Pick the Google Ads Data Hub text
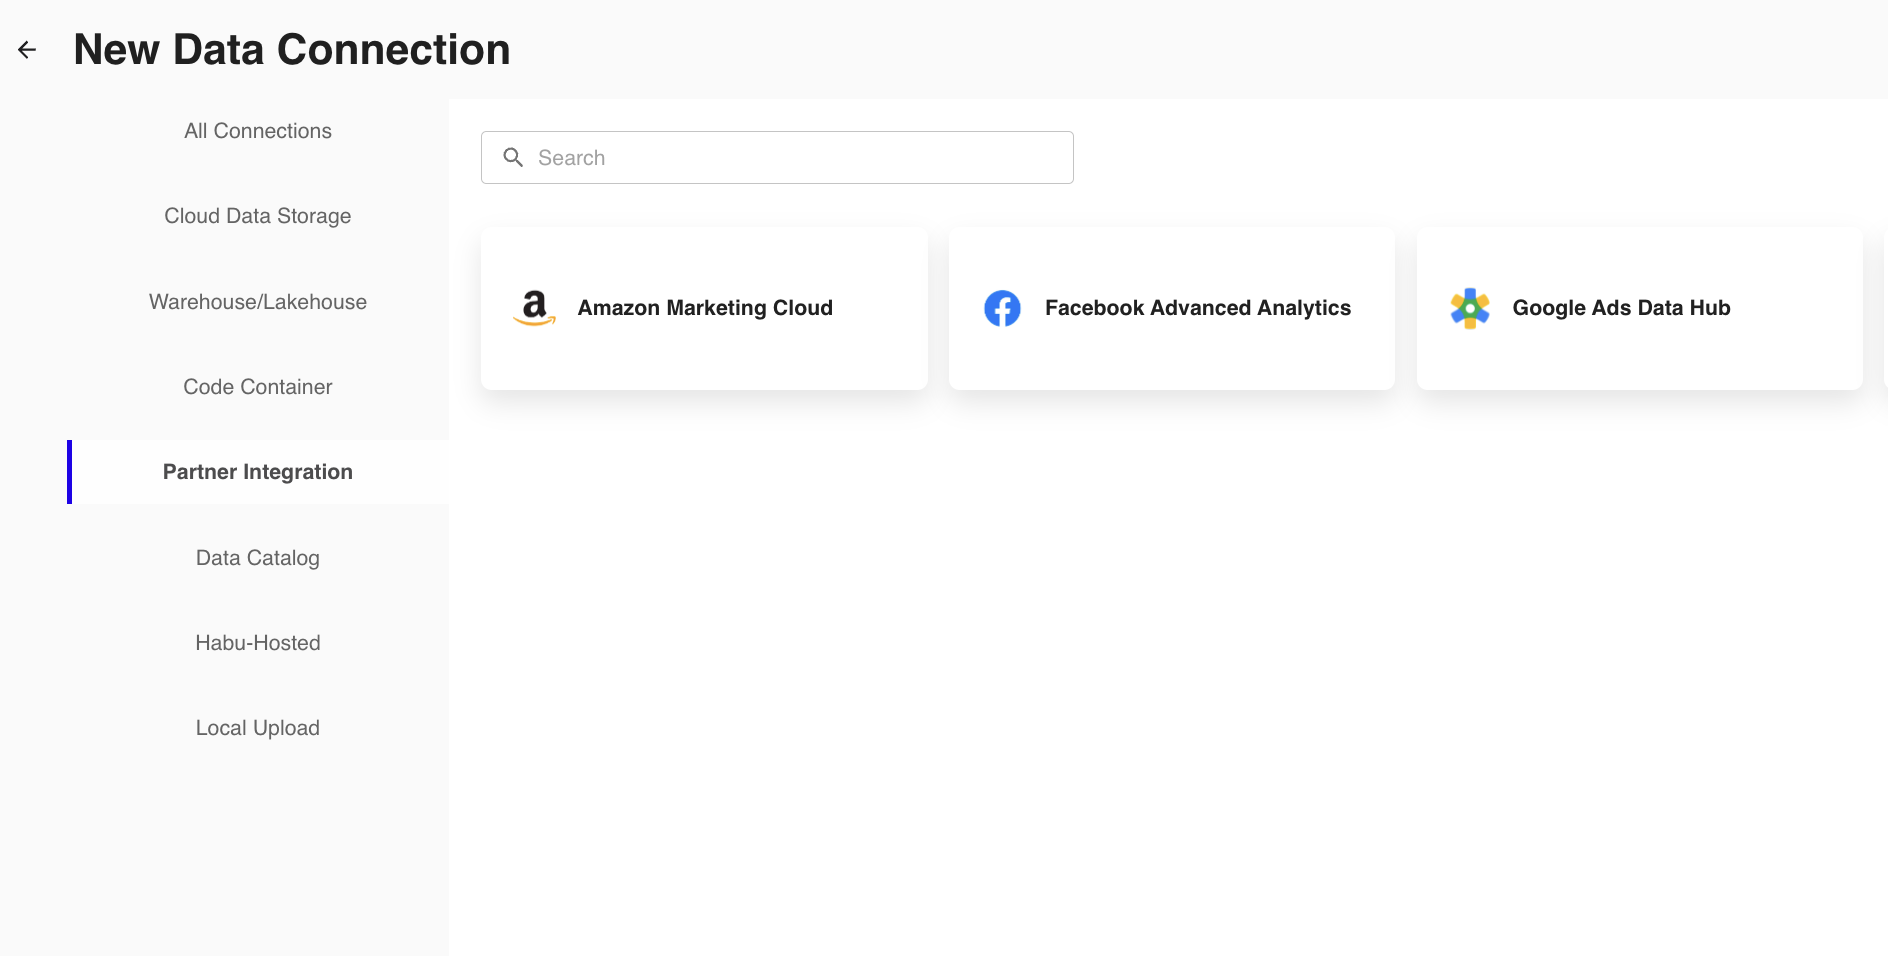The image size is (1888, 956). point(1621,308)
